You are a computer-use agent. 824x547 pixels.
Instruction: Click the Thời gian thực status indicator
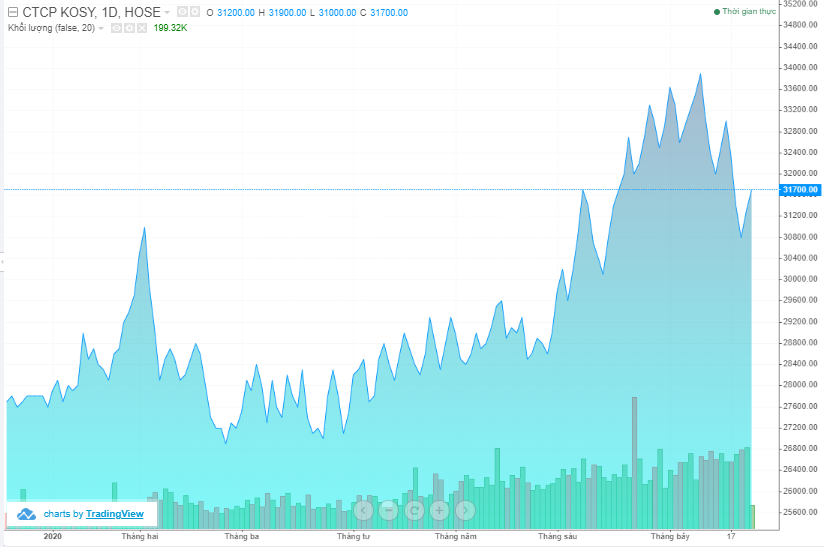point(745,11)
